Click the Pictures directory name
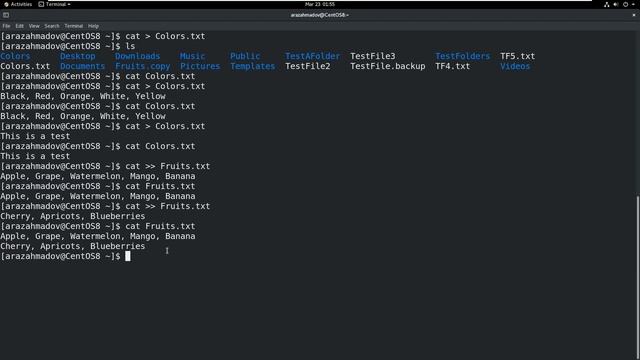The height and width of the screenshot is (360, 640). (x=200, y=66)
